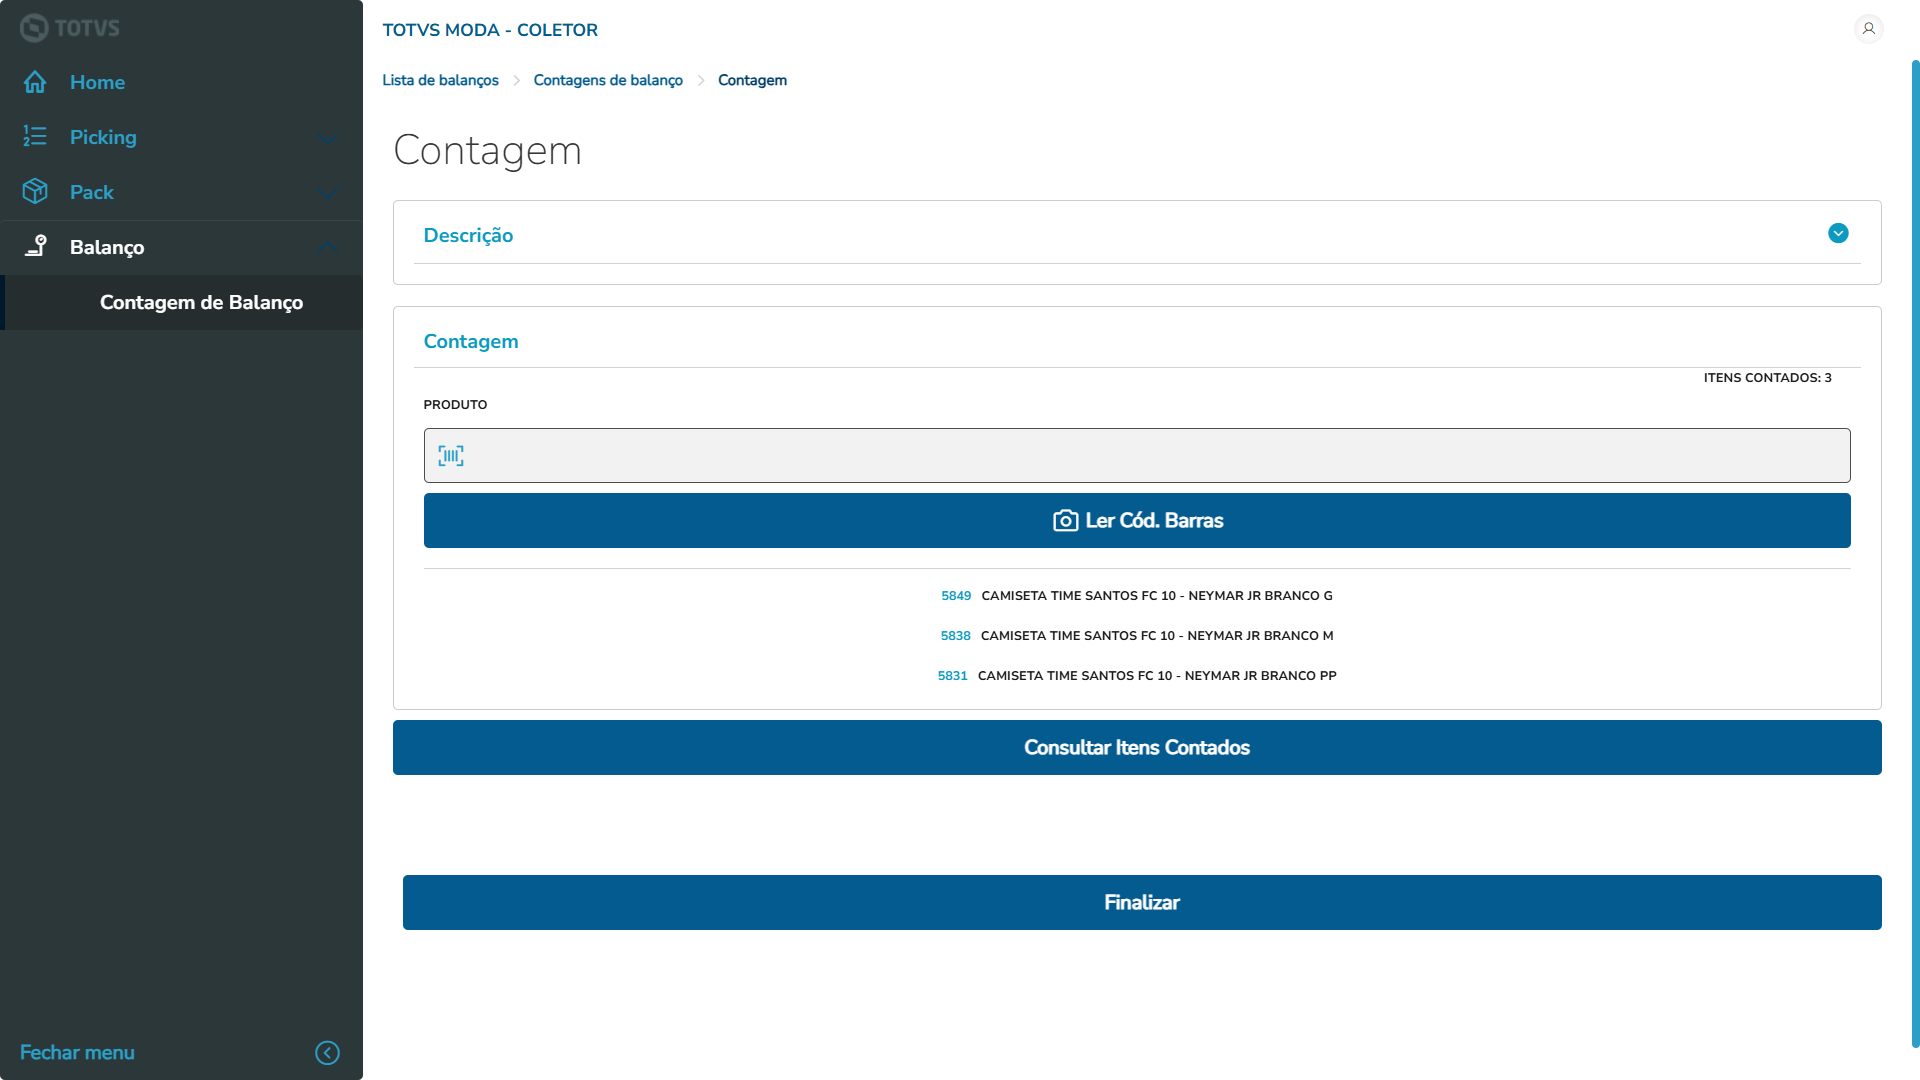The width and height of the screenshot is (1920, 1080).
Task: Click the Picking list icon
Action: (35, 137)
